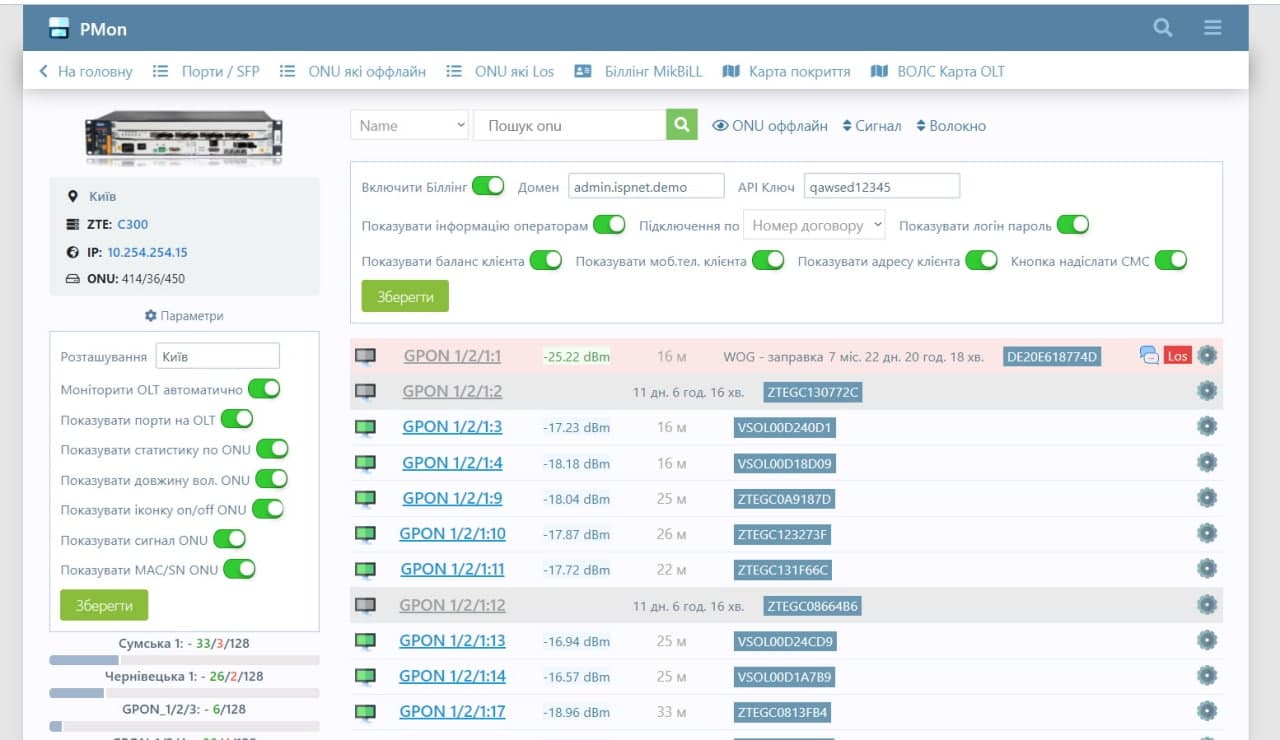
Task: Open Порти / SFP menu item
Action: [207, 71]
